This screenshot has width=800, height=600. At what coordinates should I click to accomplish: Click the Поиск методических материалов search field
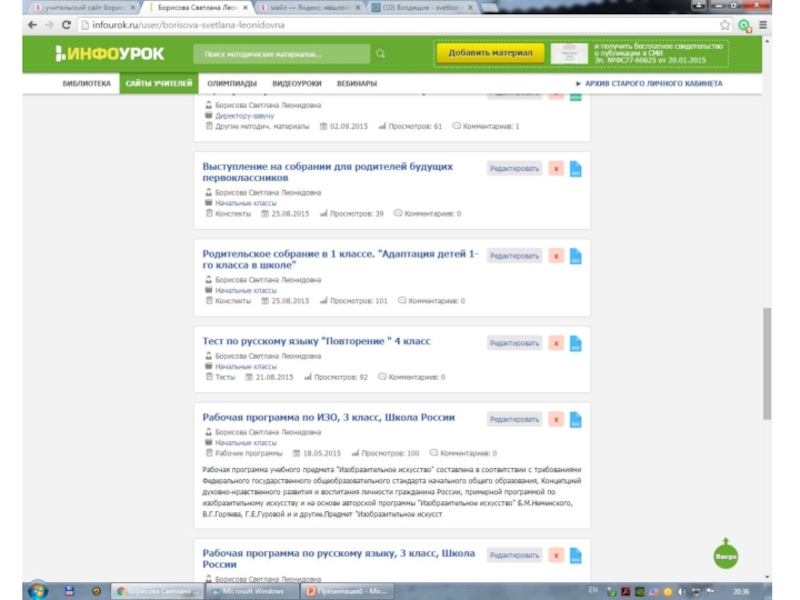point(282,54)
